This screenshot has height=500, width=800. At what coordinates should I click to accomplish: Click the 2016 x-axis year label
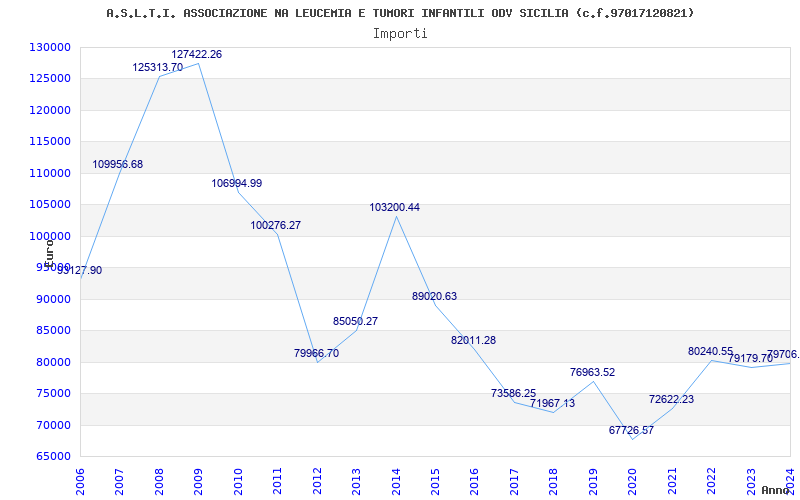pos(475,481)
